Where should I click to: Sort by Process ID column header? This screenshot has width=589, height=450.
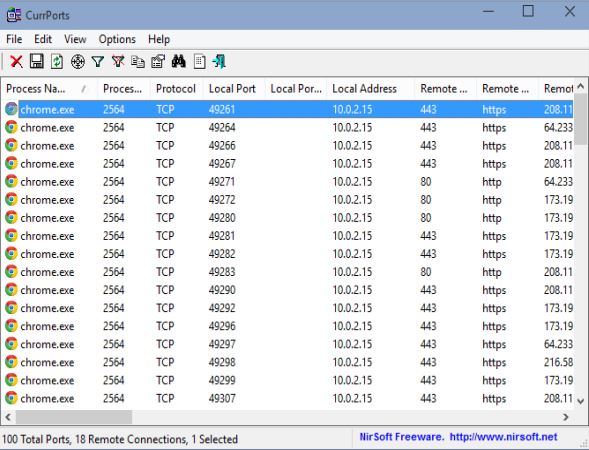pos(124,89)
